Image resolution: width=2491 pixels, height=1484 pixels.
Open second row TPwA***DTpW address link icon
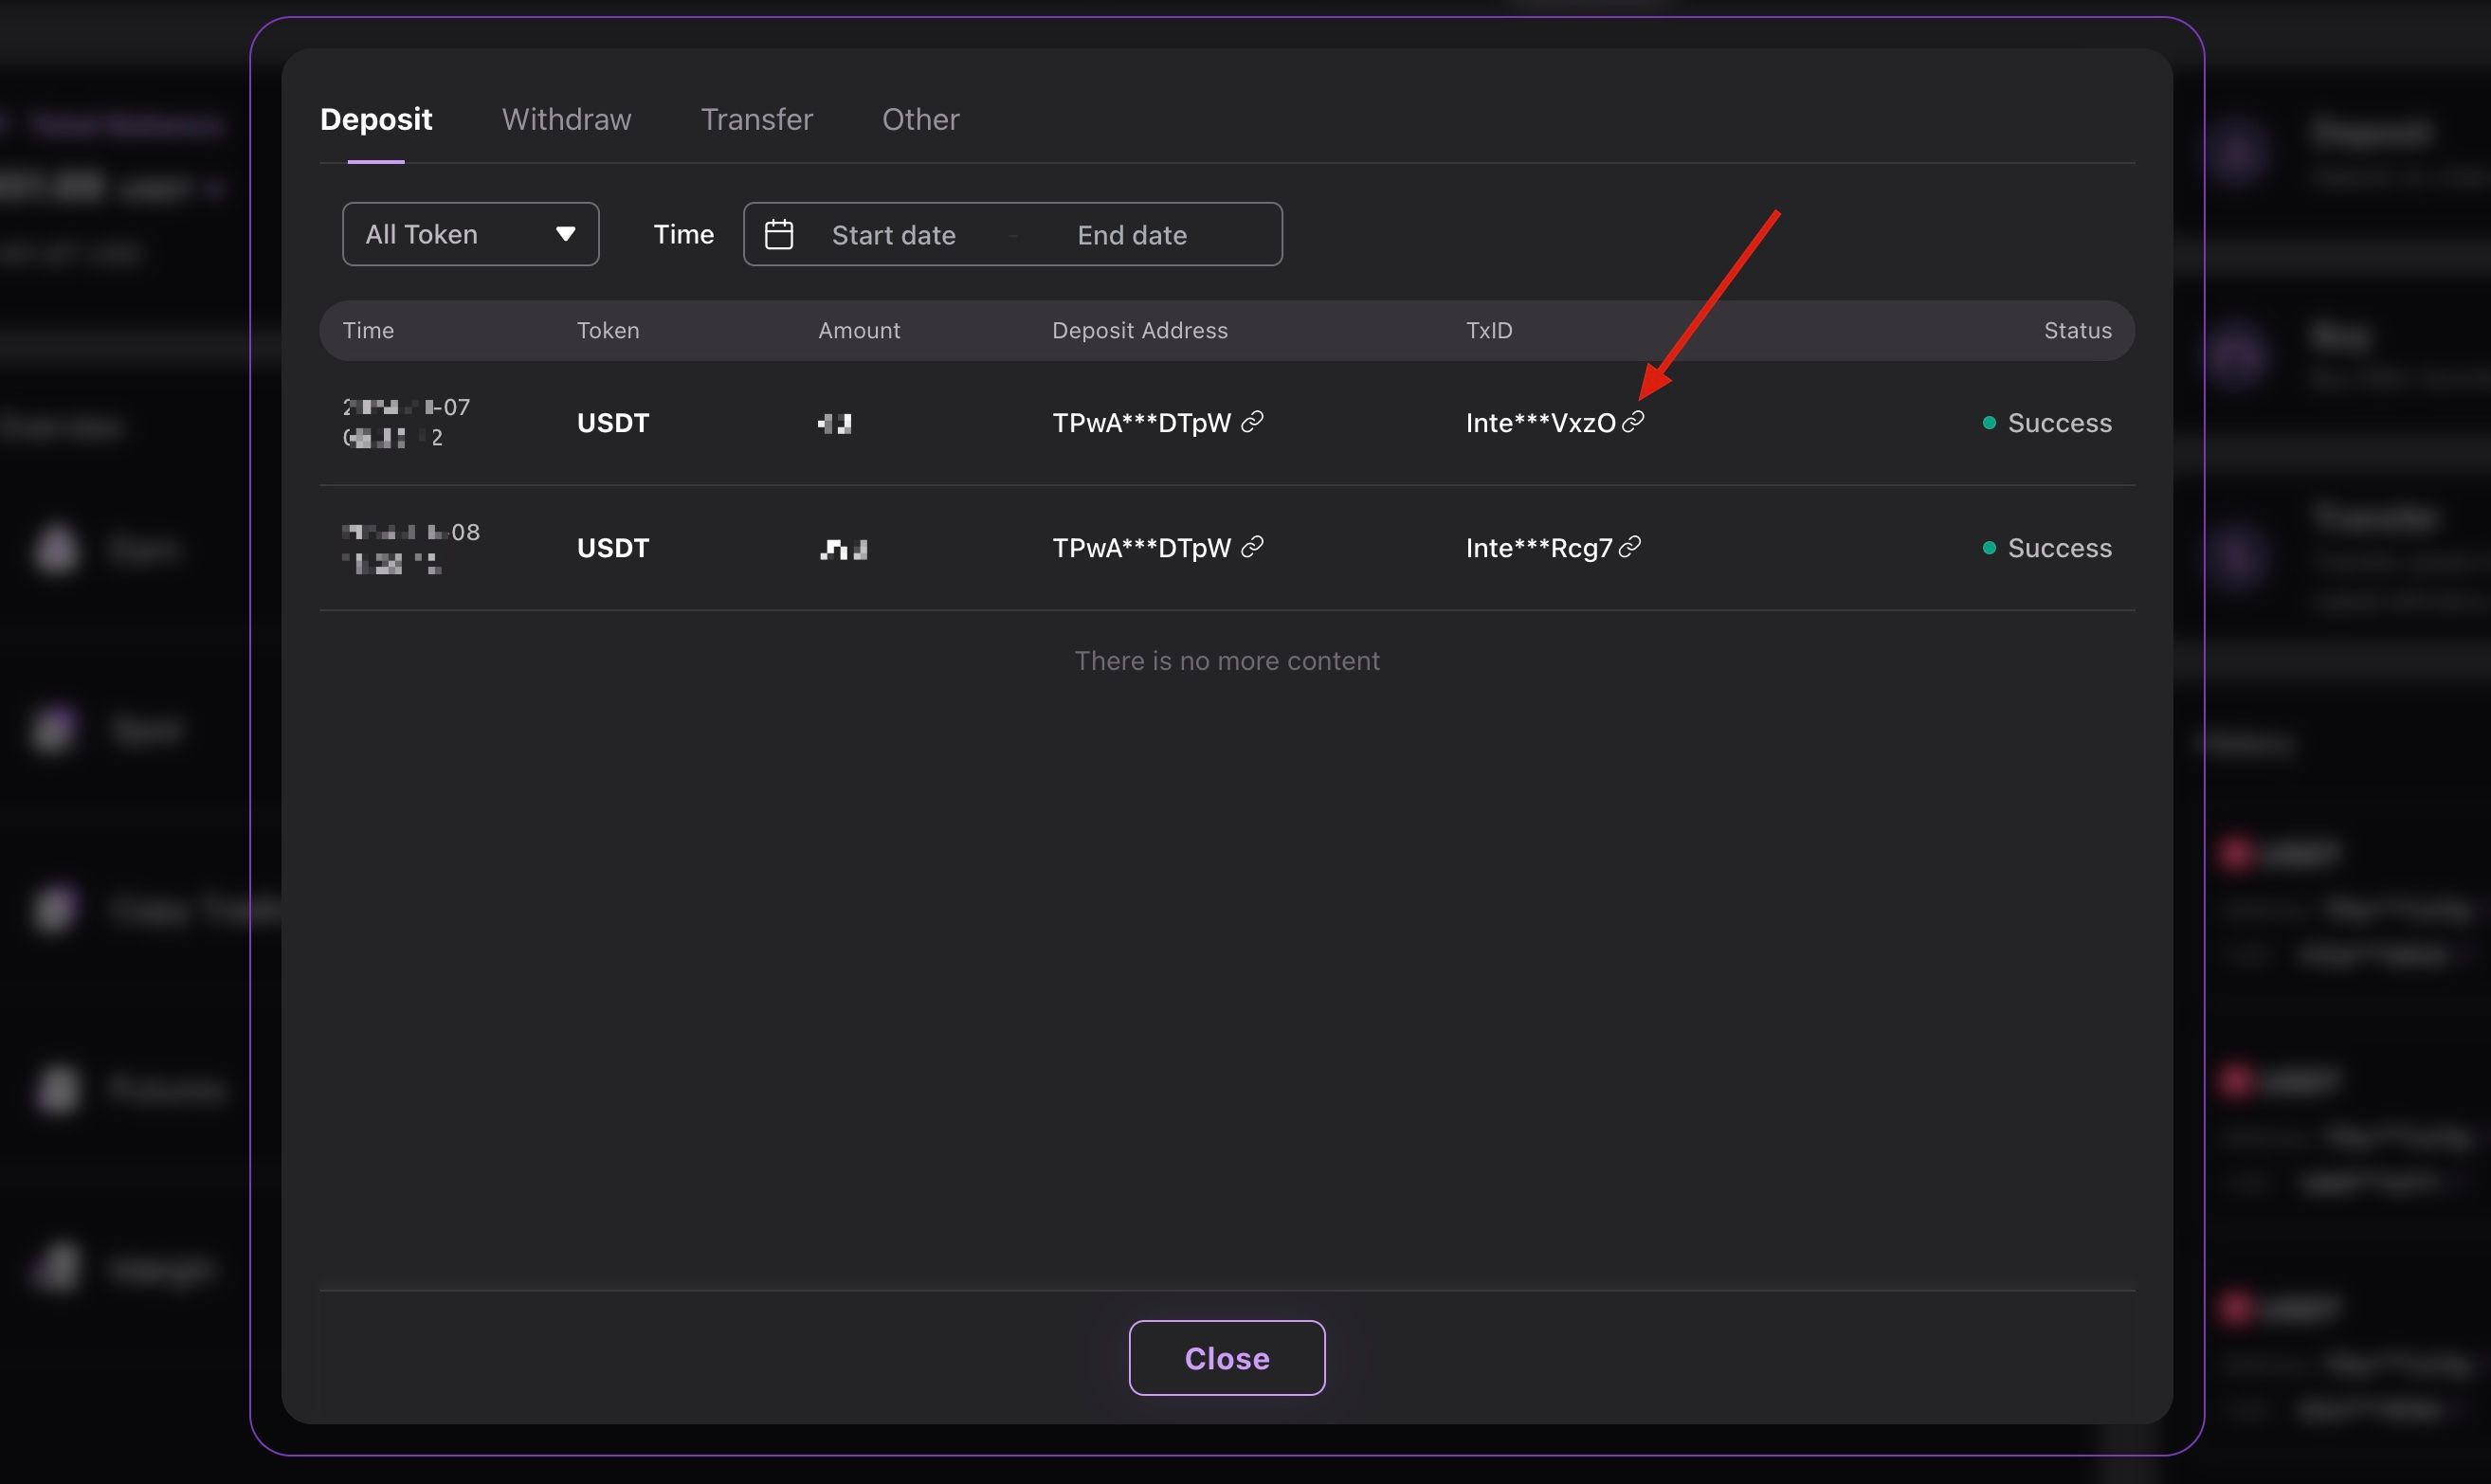[1251, 547]
